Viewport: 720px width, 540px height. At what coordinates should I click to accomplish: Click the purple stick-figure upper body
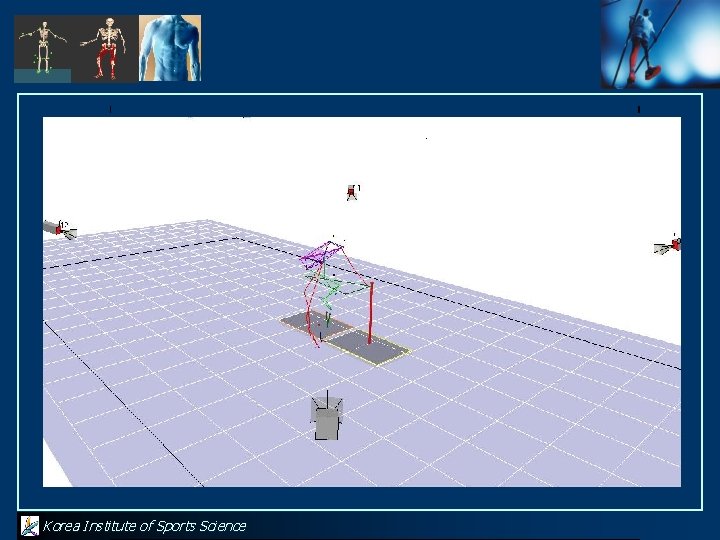pos(321,255)
